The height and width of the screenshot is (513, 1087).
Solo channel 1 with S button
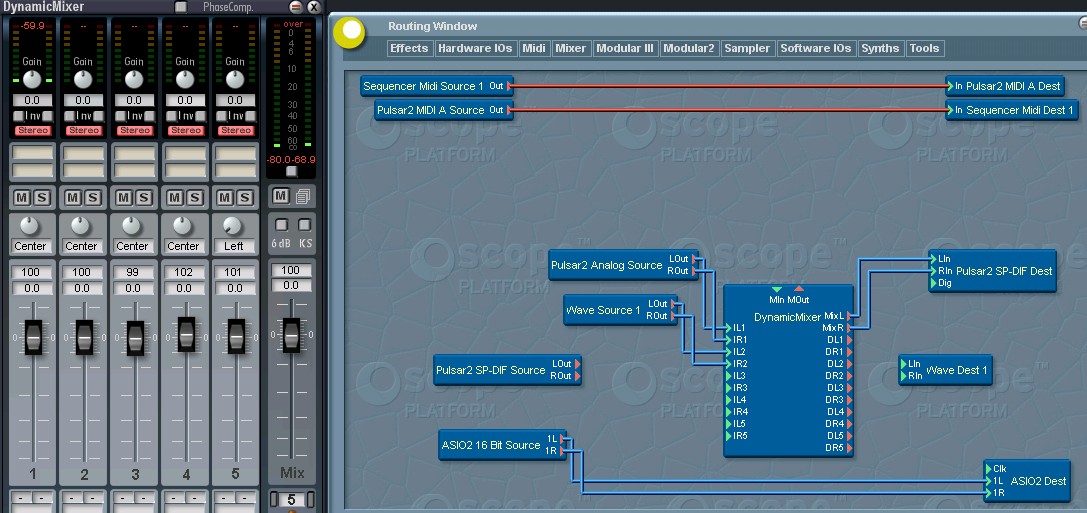tap(42, 198)
